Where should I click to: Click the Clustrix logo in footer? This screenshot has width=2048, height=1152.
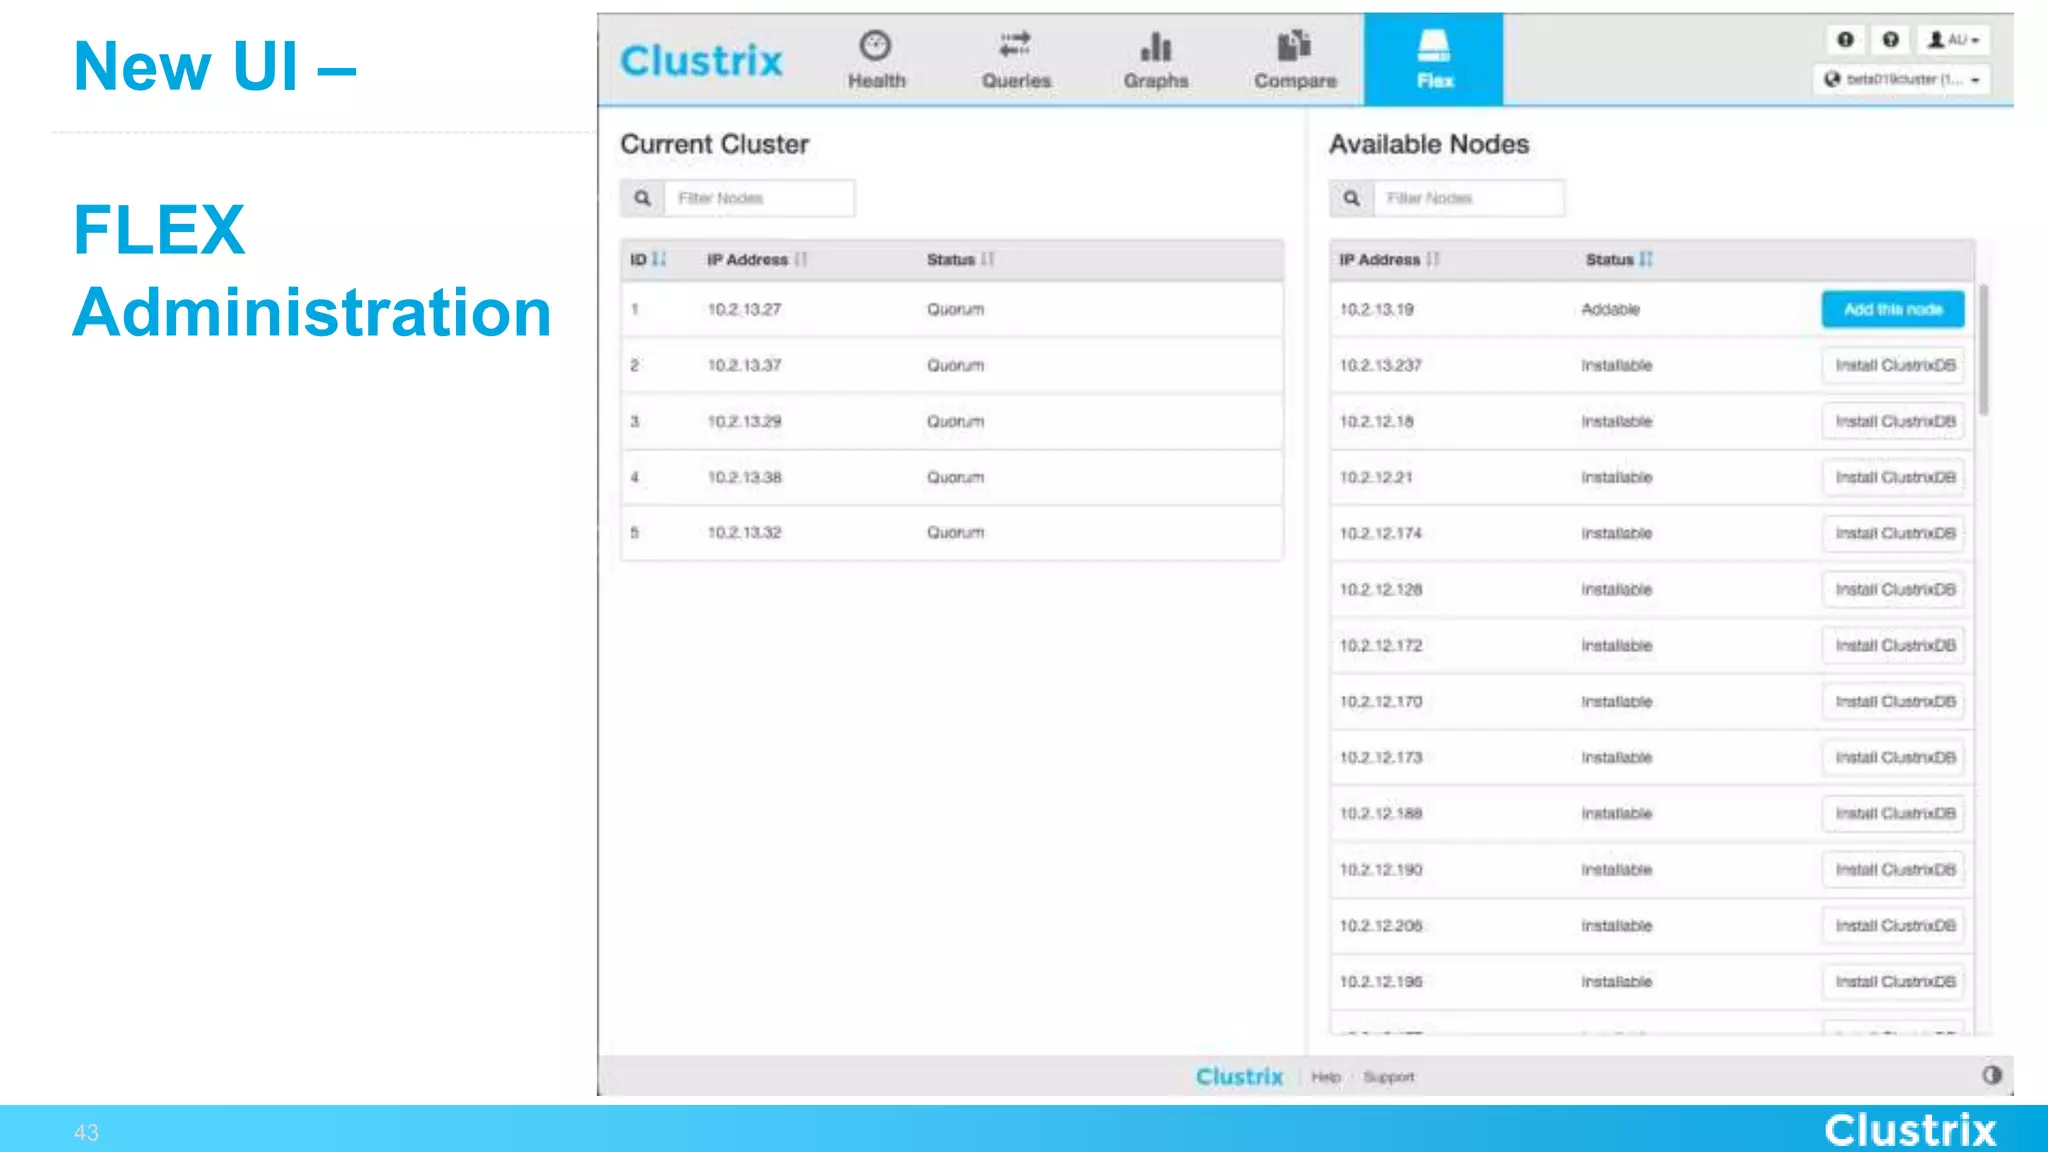pos(1239,1076)
